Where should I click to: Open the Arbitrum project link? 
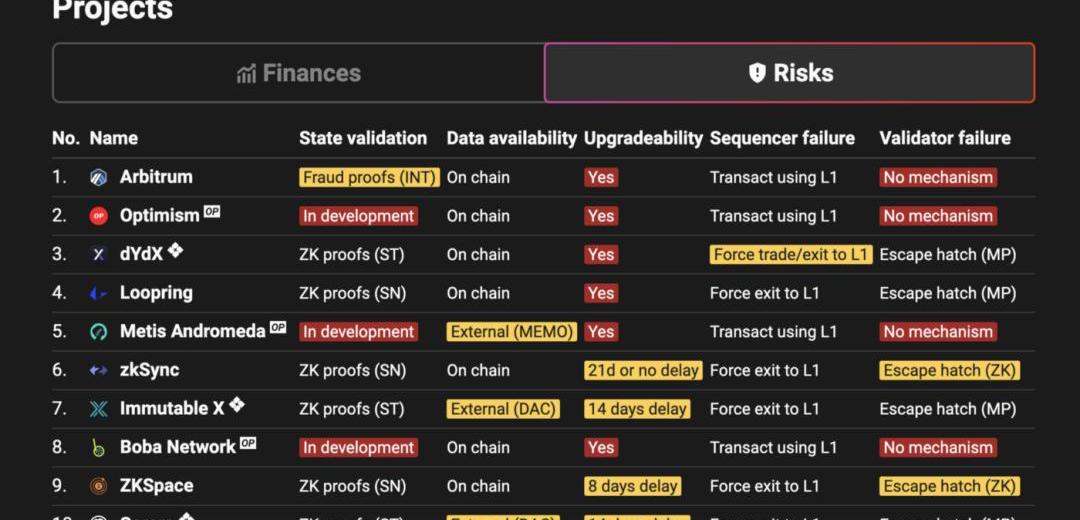point(156,177)
